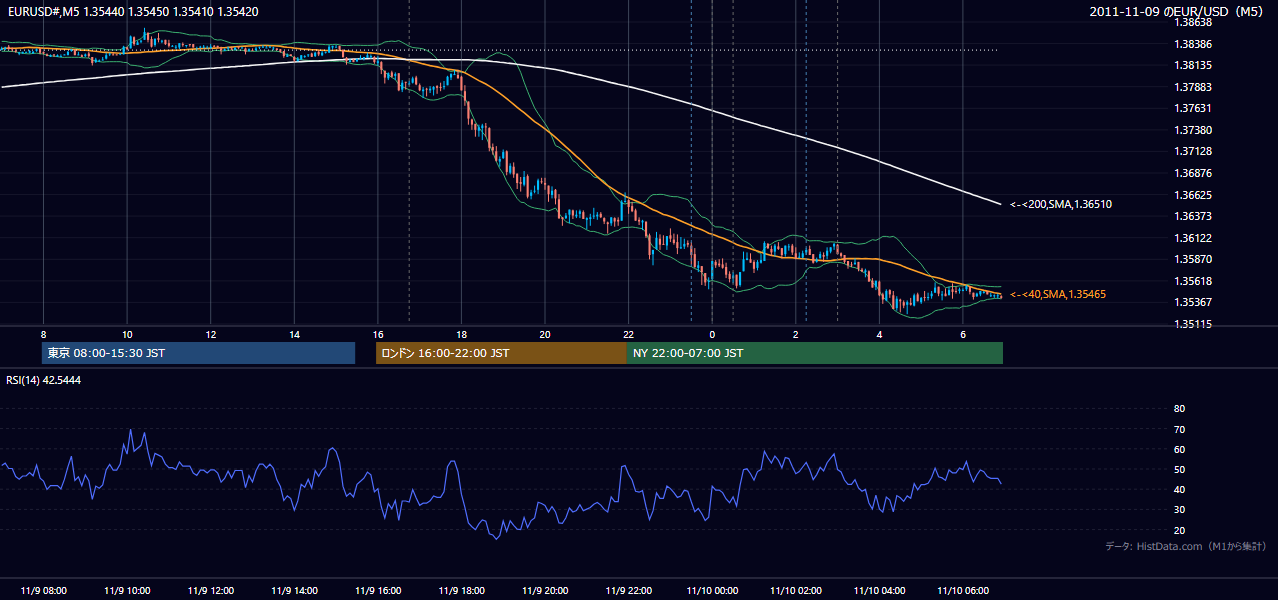
Task: Click the RSI 50 level label
Action: point(1179,469)
